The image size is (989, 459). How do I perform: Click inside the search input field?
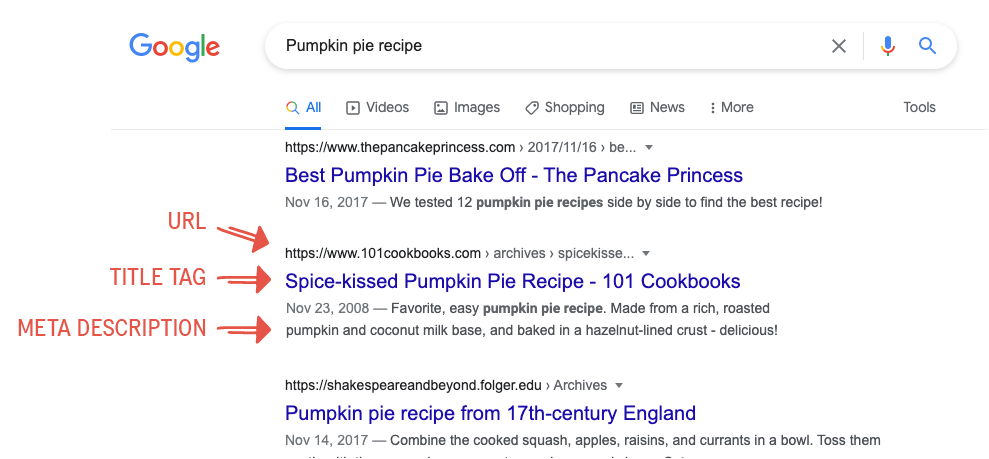550,46
